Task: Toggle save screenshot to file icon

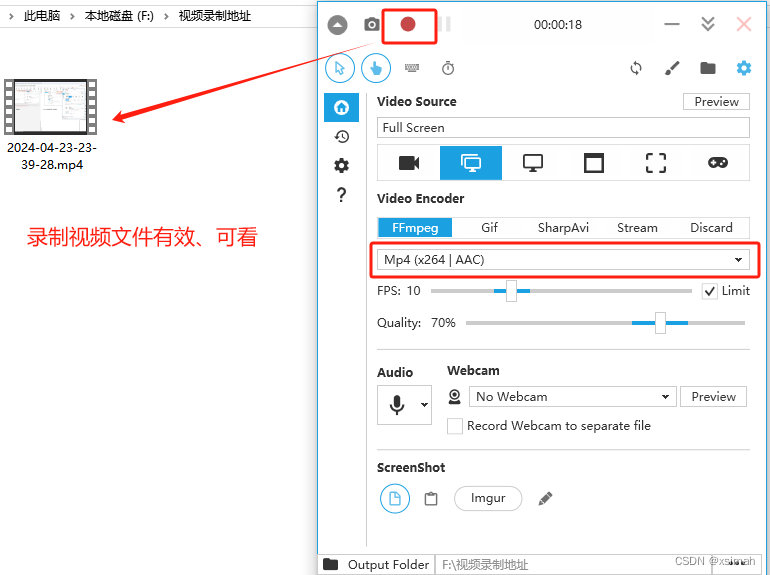Action: [395, 498]
